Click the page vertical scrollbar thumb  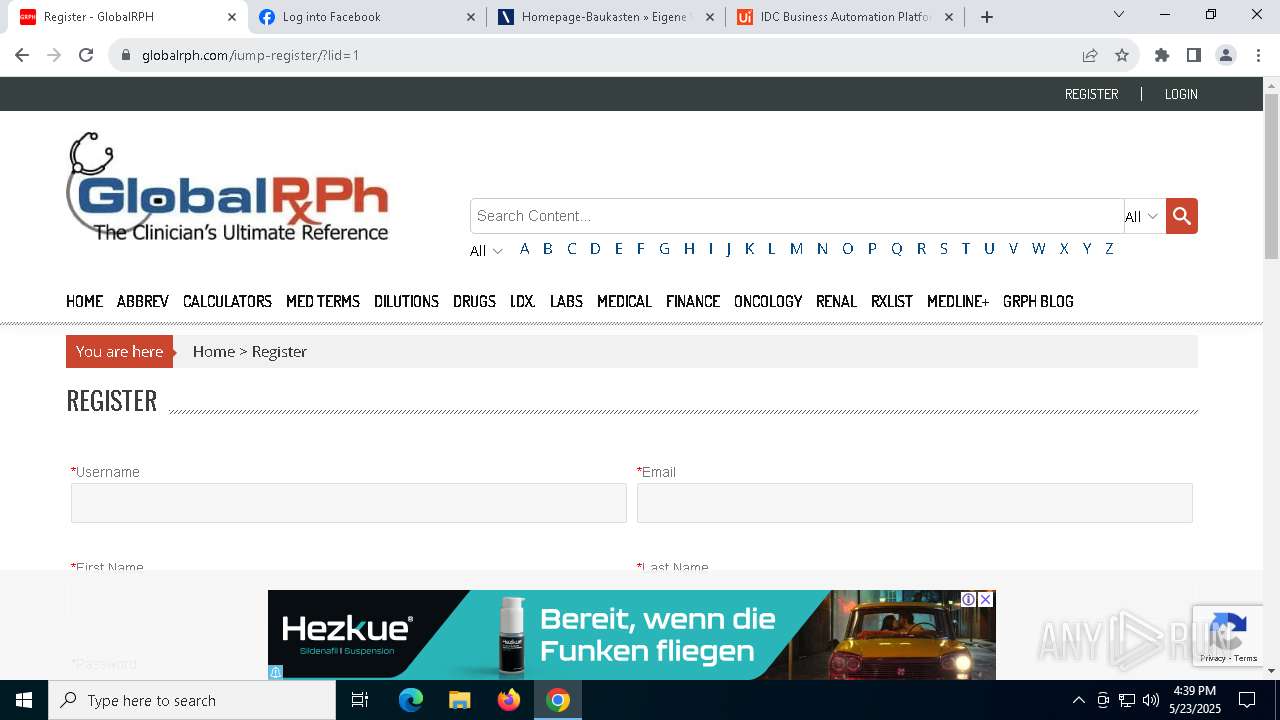(1271, 177)
